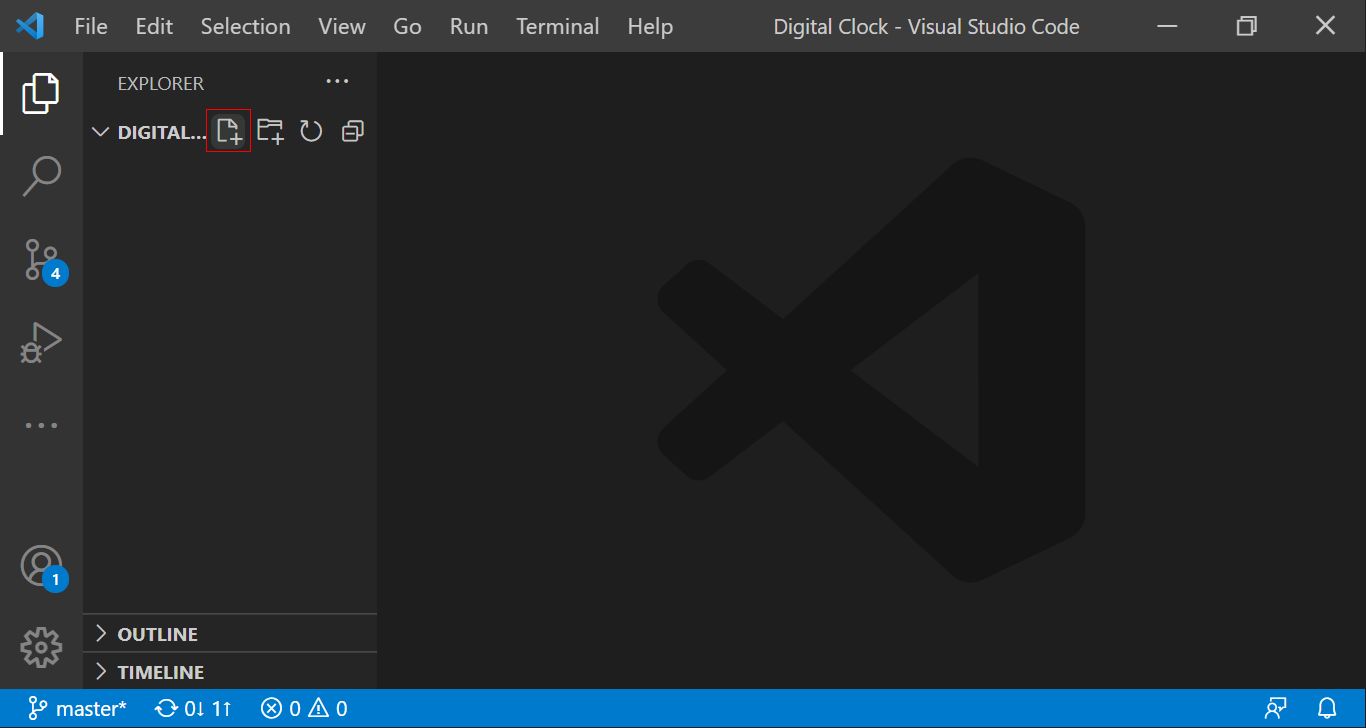Open the Manage gear icon
Image resolution: width=1366 pixels, height=728 pixels.
point(41,647)
